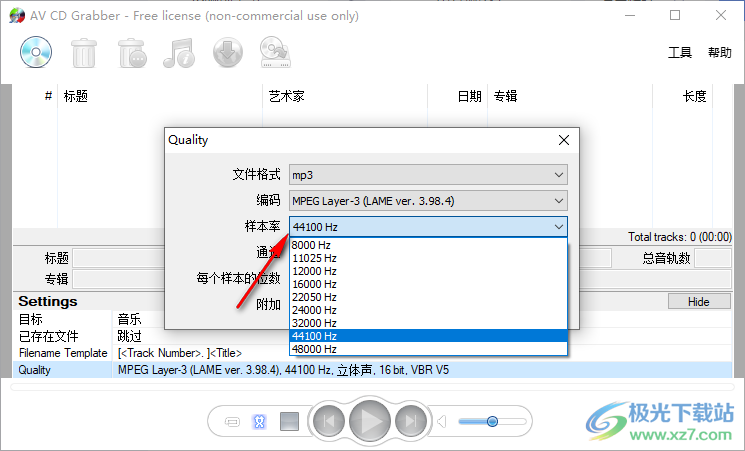Click the 日期 column header
745x451 pixels.
[x=458, y=96]
